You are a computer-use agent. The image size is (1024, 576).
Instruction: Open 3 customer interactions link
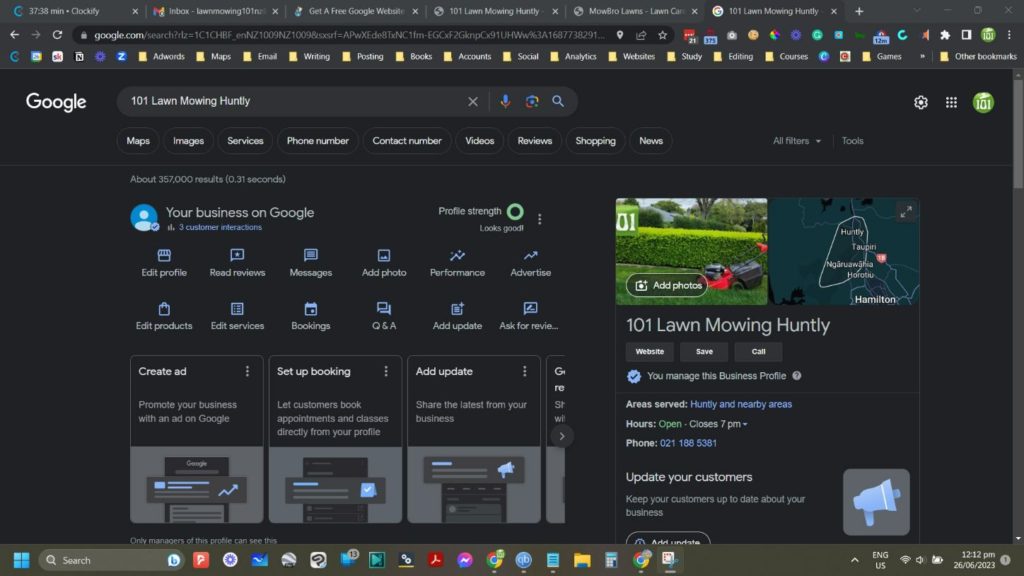pyautogui.click(x=220, y=227)
